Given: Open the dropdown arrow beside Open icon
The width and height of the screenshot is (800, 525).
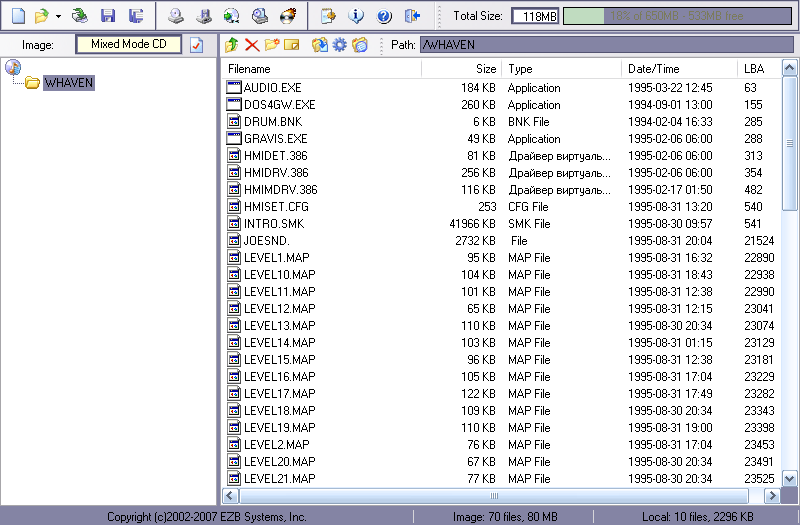Looking at the screenshot, I should 58,16.
